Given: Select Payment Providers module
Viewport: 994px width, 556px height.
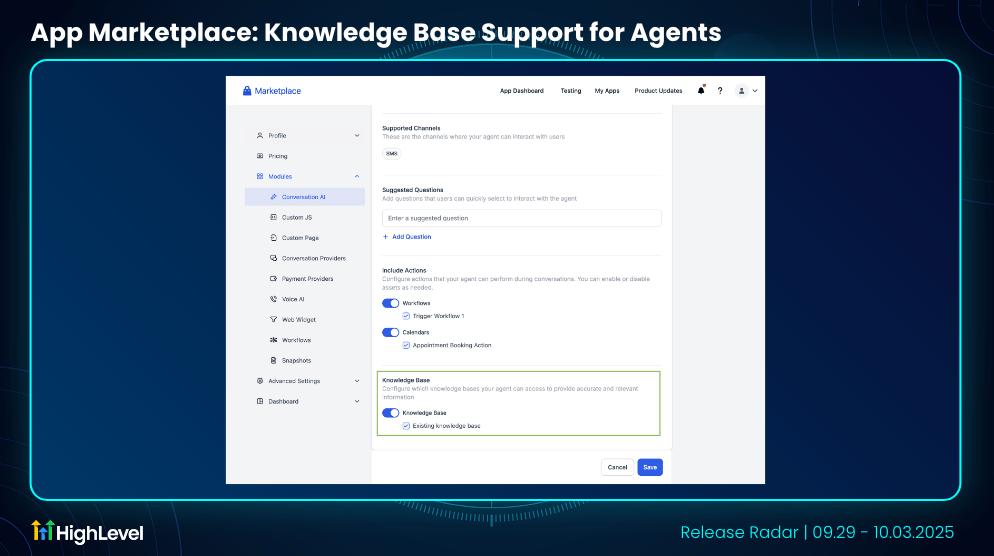Looking at the screenshot, I should 305,278.
